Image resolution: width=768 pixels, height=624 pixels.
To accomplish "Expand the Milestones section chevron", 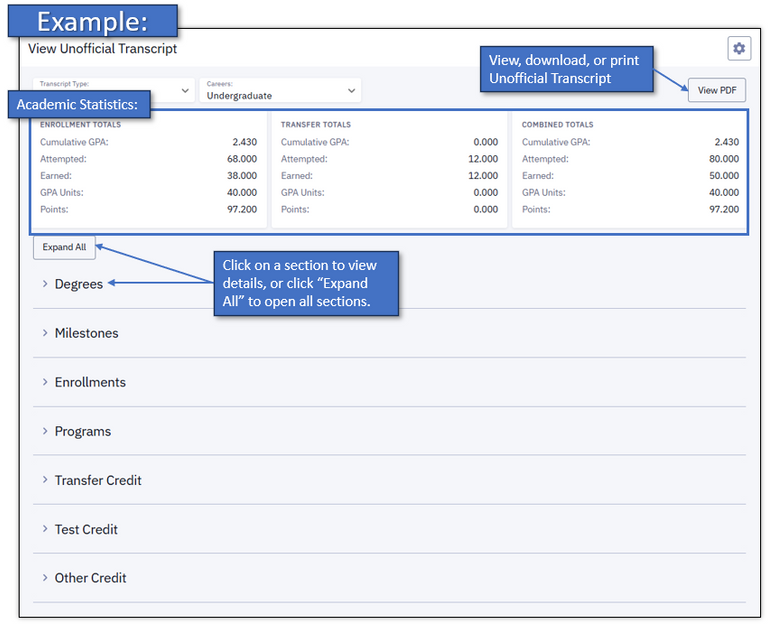I will [45, 333].
